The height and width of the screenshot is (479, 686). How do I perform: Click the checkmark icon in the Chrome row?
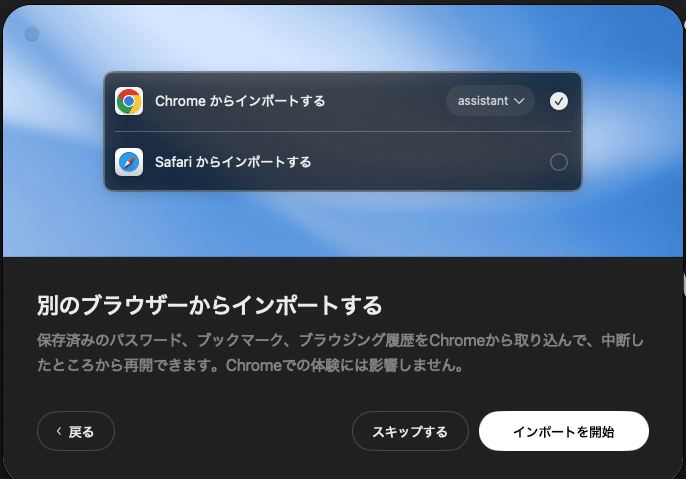click(x=559, y=101)
